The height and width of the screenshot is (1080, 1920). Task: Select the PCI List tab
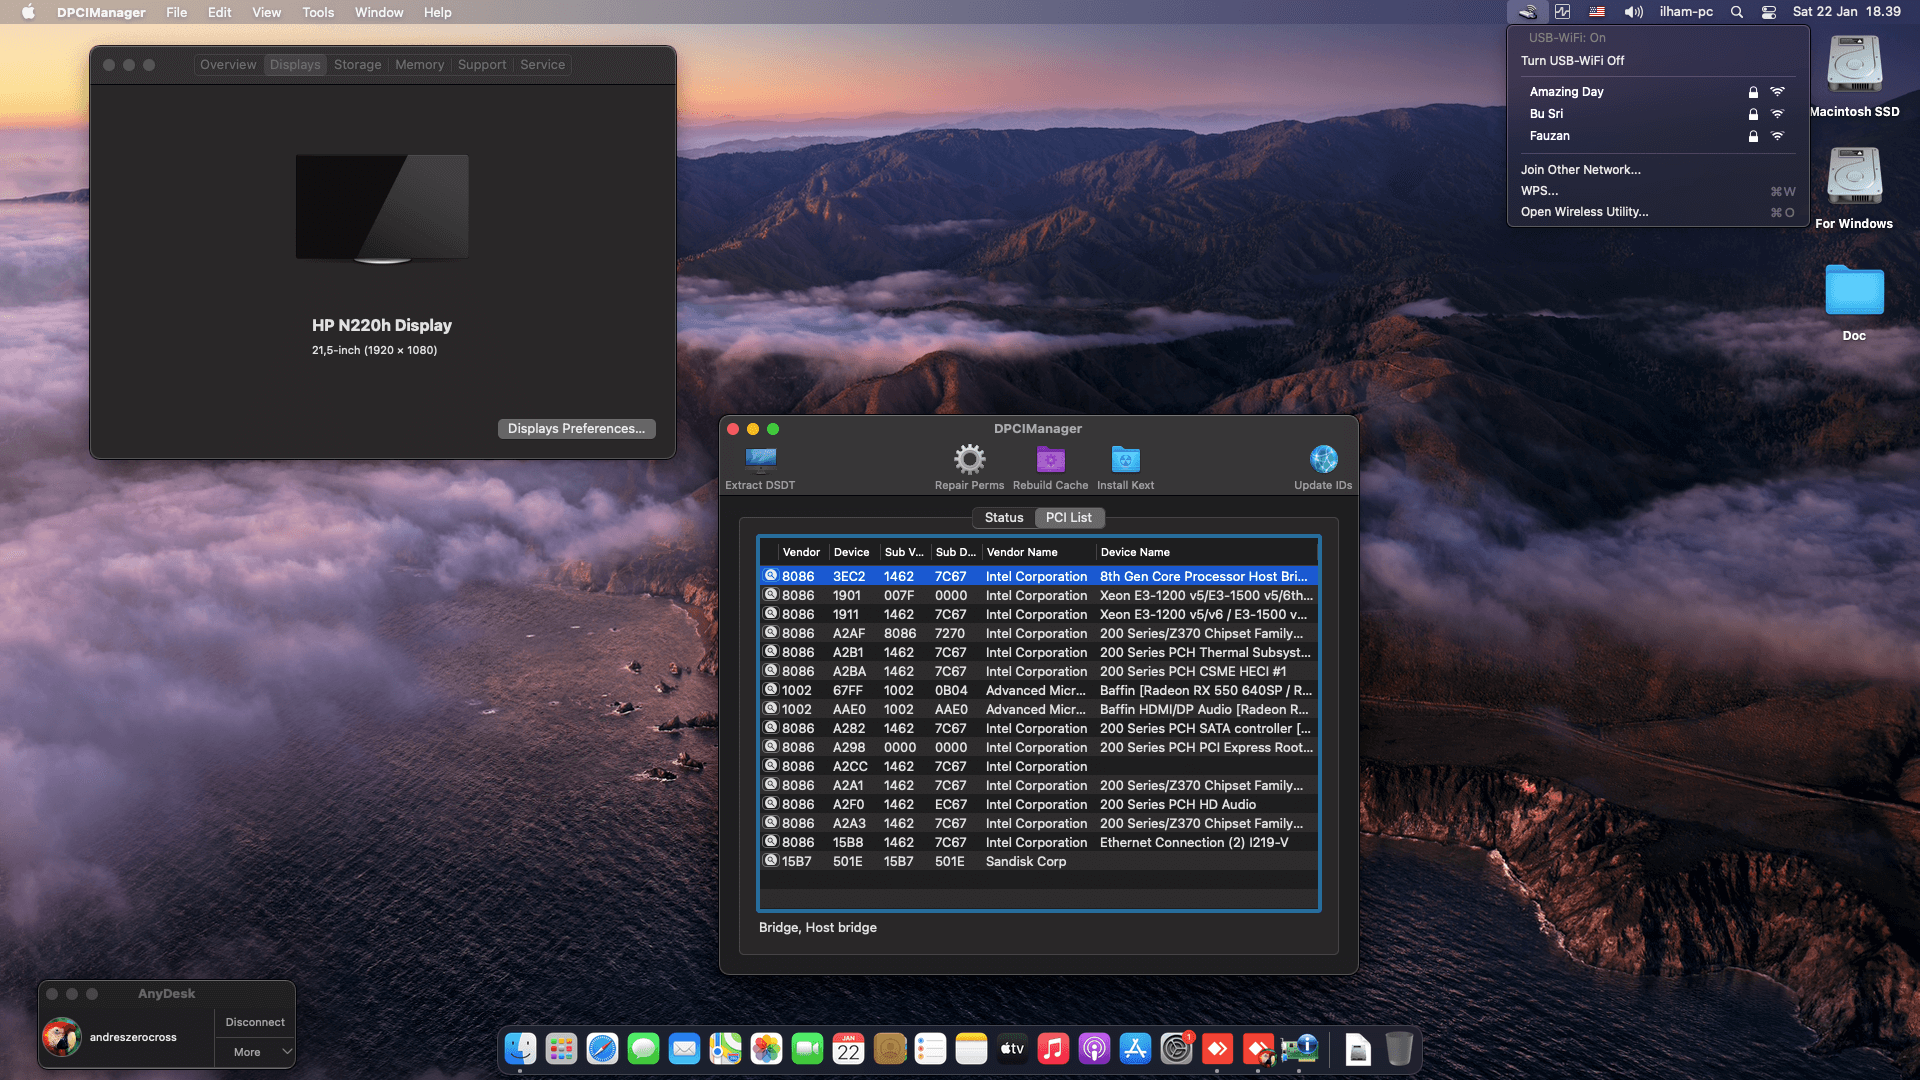tap(1069, 517)
